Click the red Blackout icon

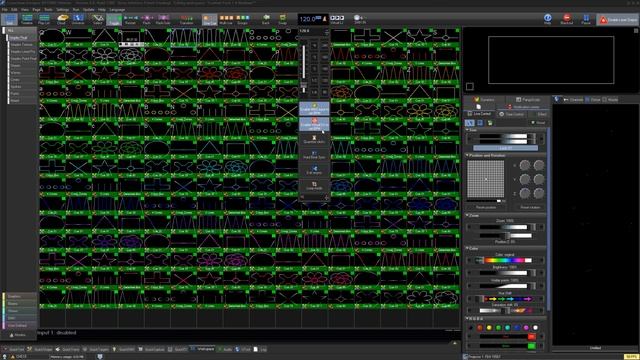[567, 19]
